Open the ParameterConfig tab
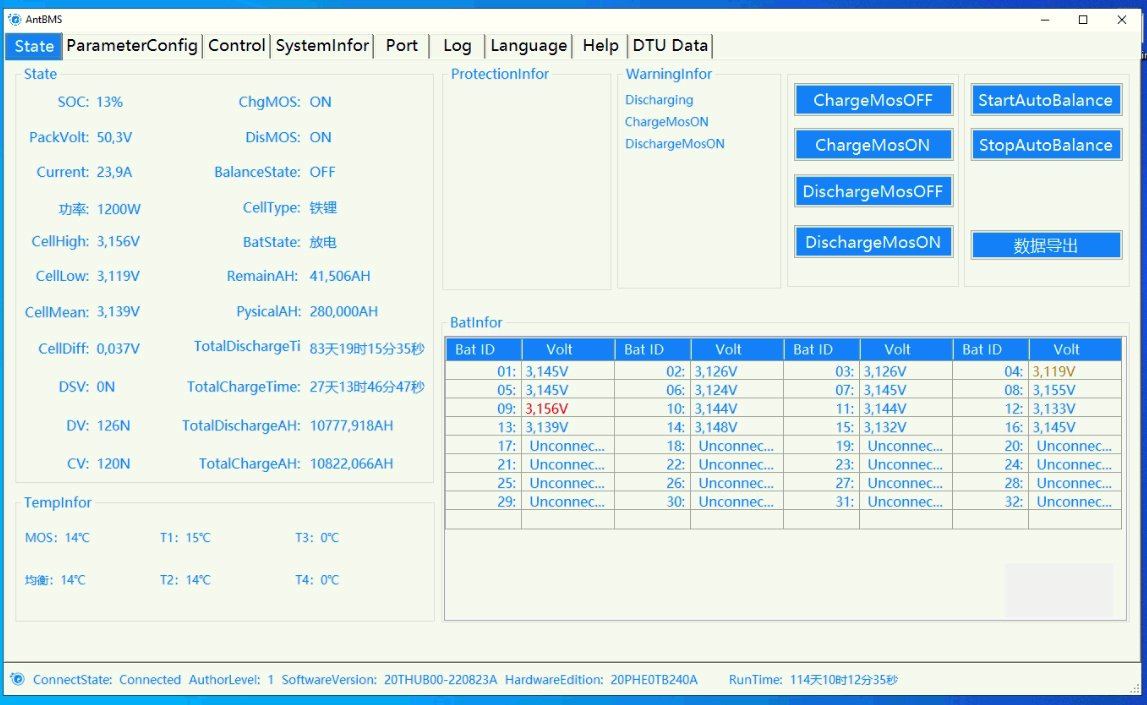Image resolution: width=1147 pixels, height=705 pixels. click(x=132, y=46)
